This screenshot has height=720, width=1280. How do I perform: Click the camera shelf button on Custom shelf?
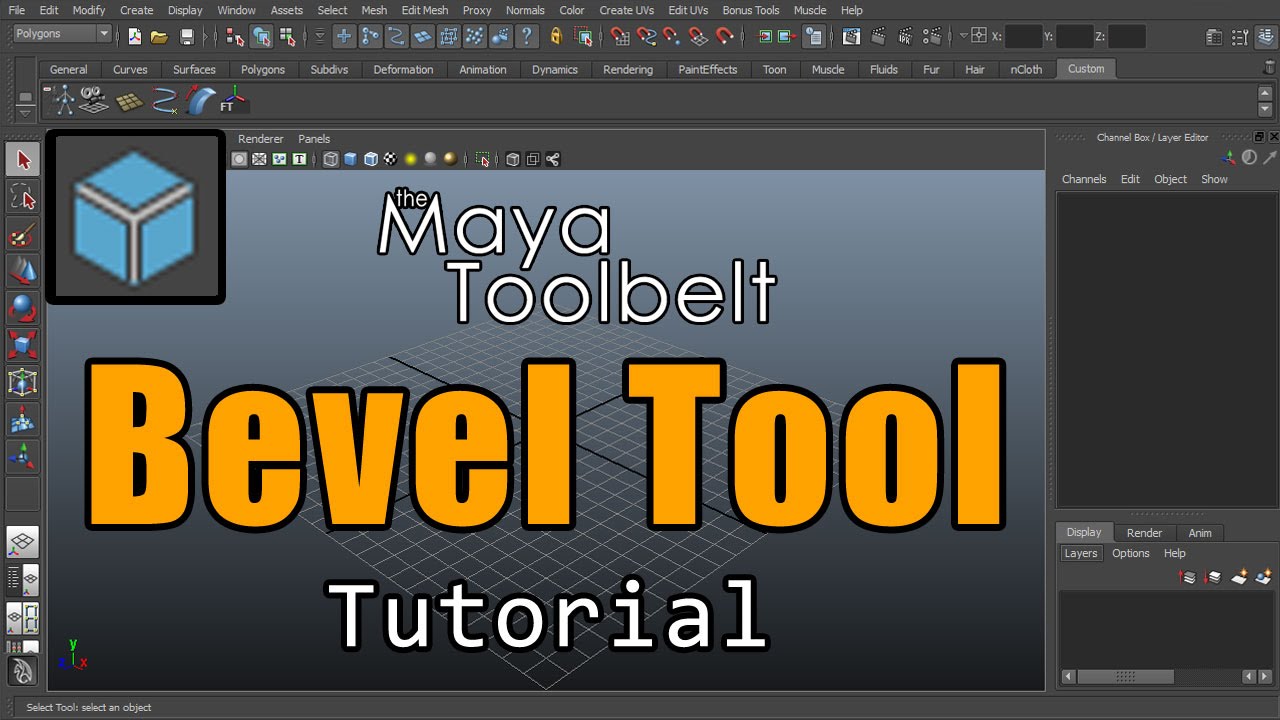click(x=95, y=100)
